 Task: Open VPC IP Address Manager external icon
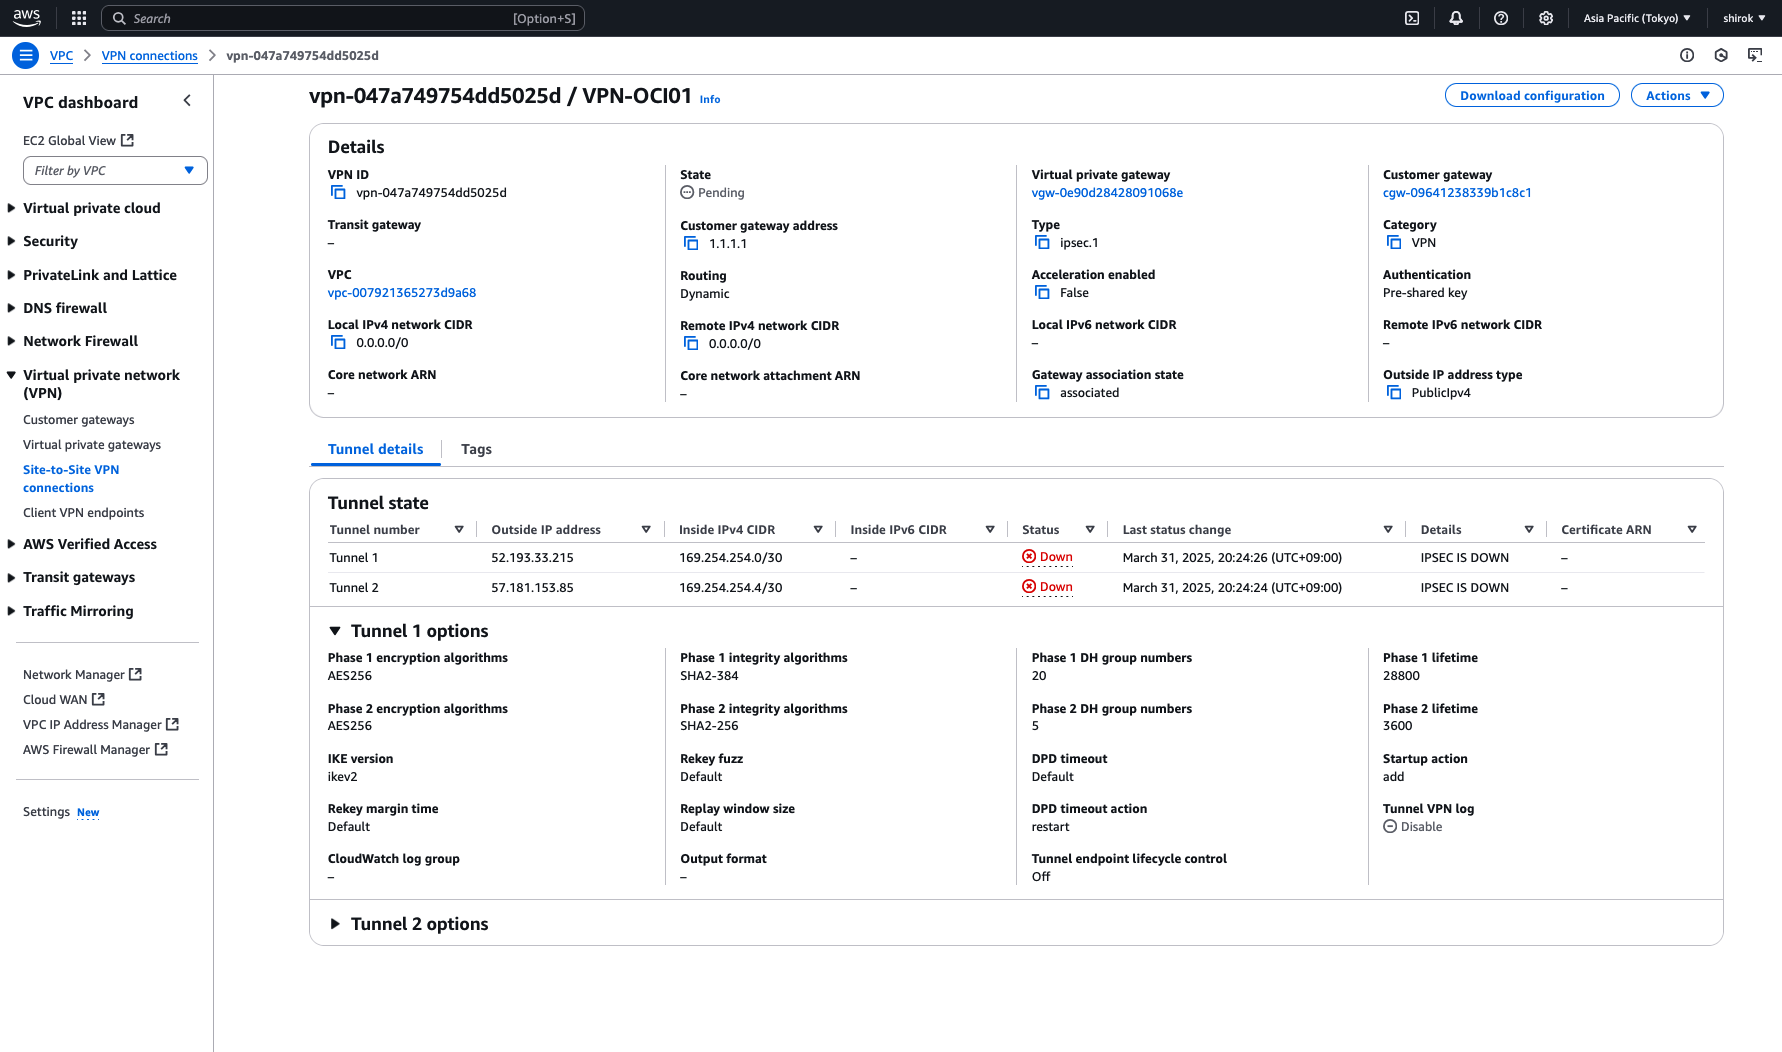(172, 725)
